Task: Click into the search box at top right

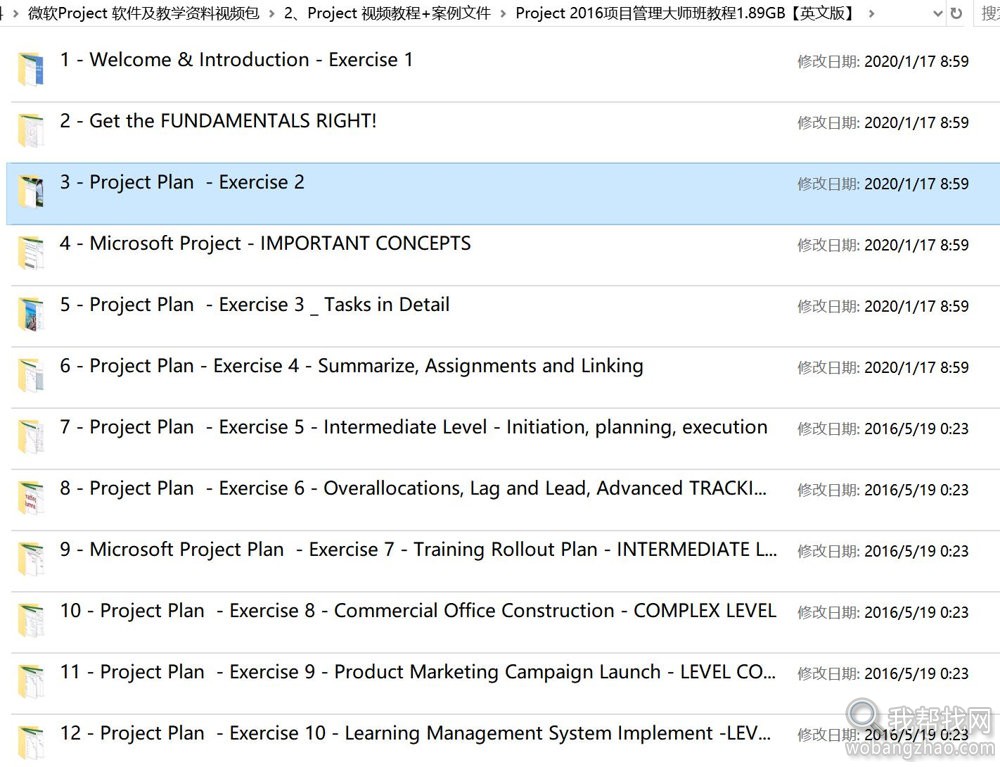Action: [989, 13]
